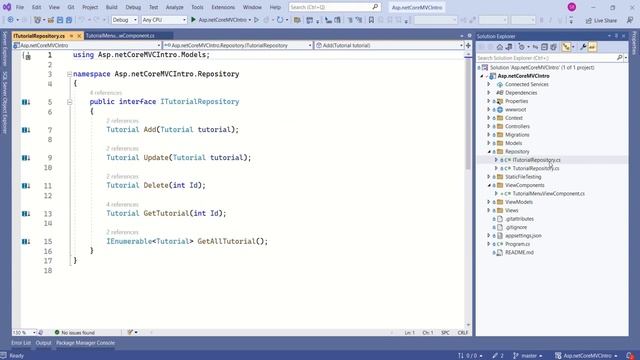Open the Output tab
The height and width of the screenshot is (360, 640).
(43, 343)
